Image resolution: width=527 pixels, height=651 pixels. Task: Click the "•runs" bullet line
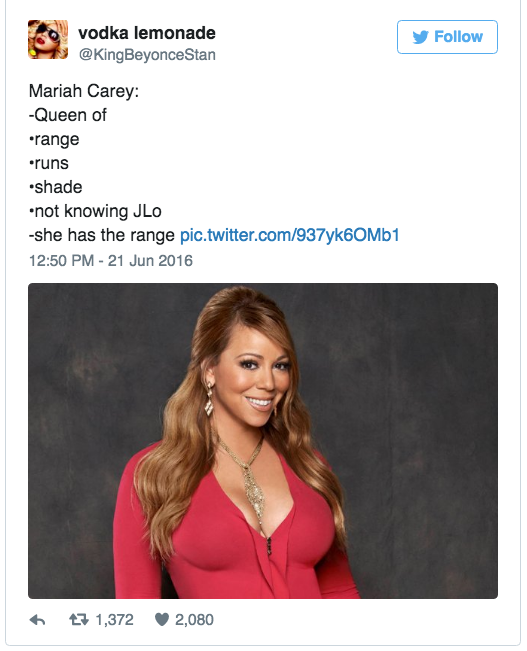[49, 164]
